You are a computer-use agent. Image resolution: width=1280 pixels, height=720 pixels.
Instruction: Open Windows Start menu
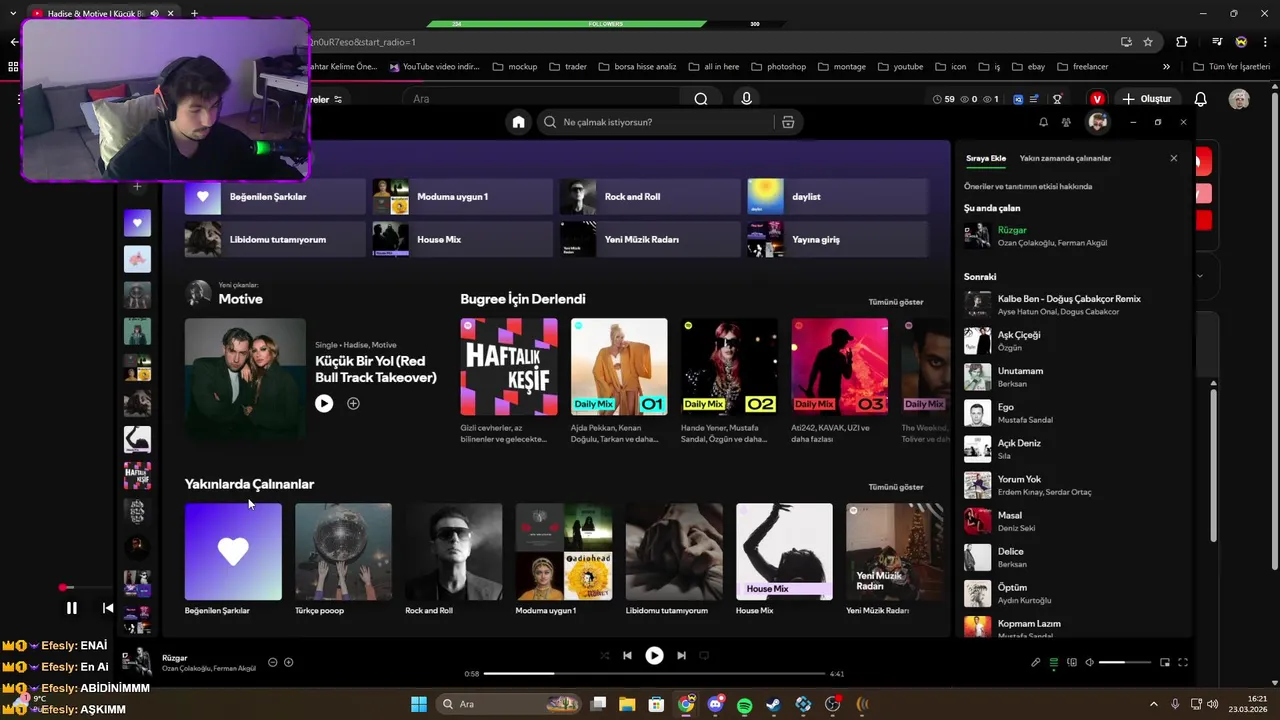pos(419,705)
